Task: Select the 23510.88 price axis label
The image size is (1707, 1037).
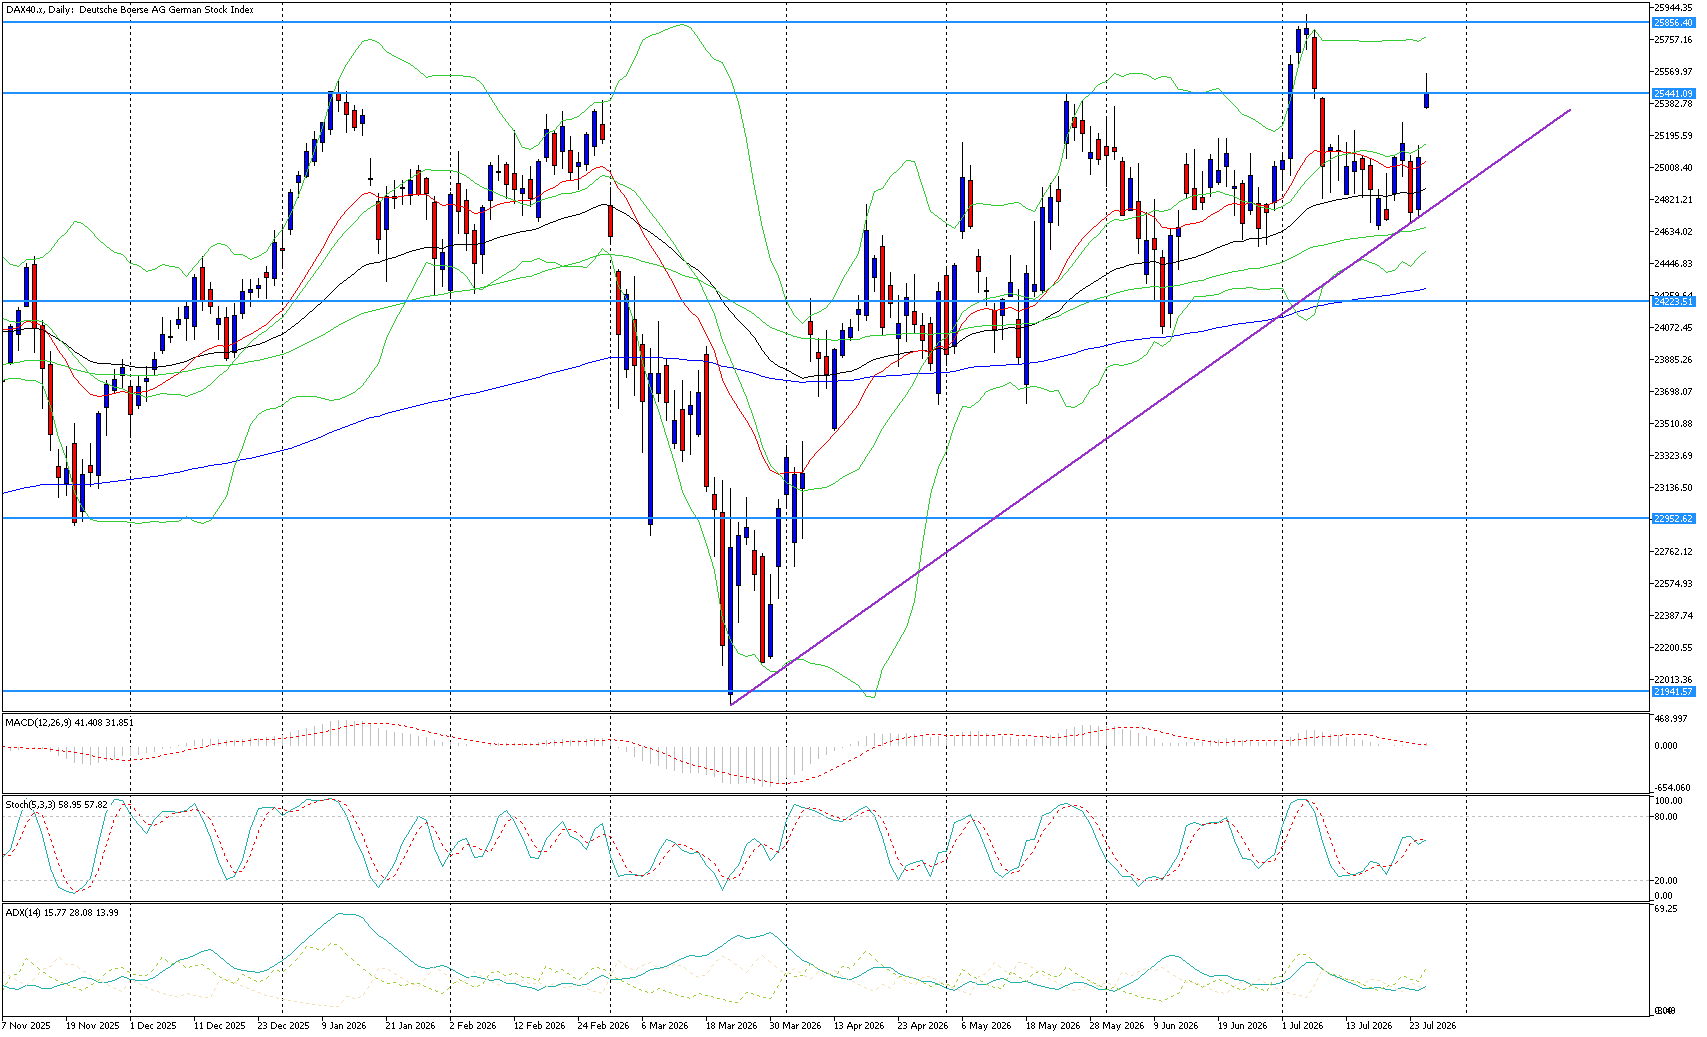Action: tap(1673, 424)
